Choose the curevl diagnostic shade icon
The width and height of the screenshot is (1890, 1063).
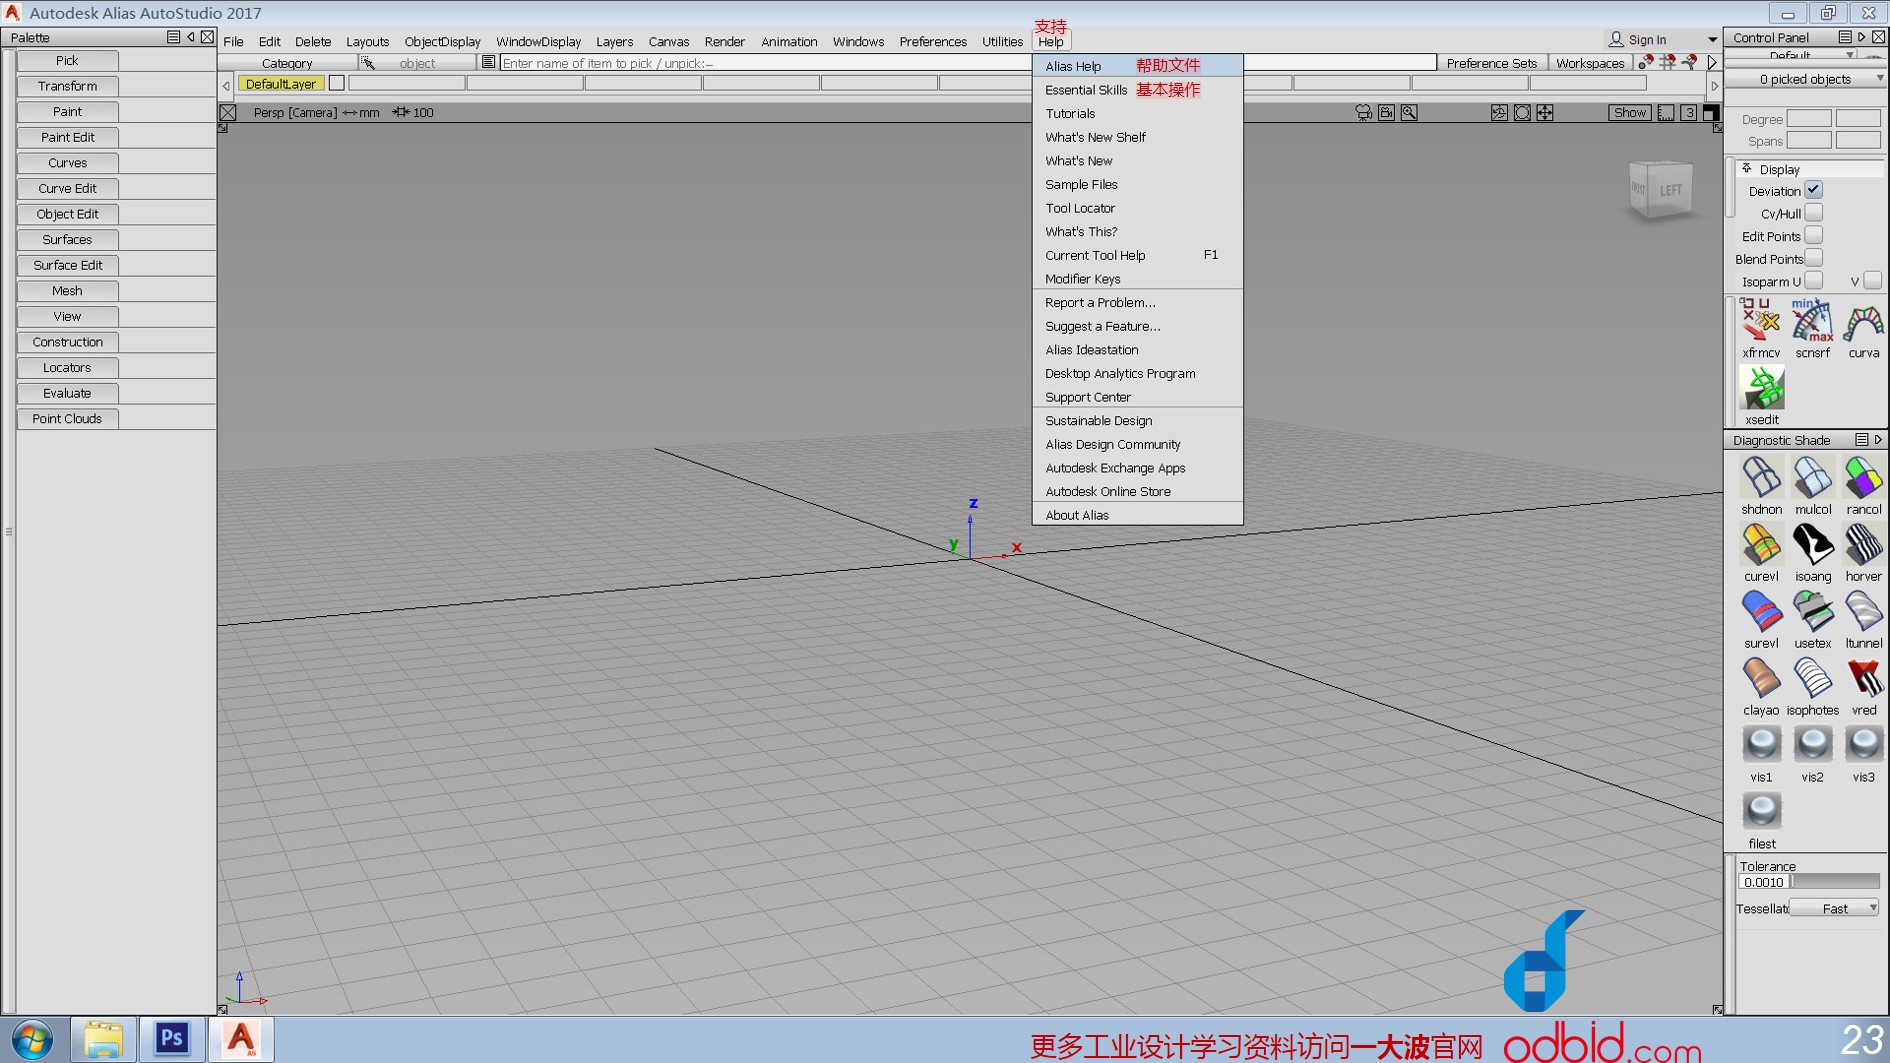pyautogui.click(x=1760, y=545)
